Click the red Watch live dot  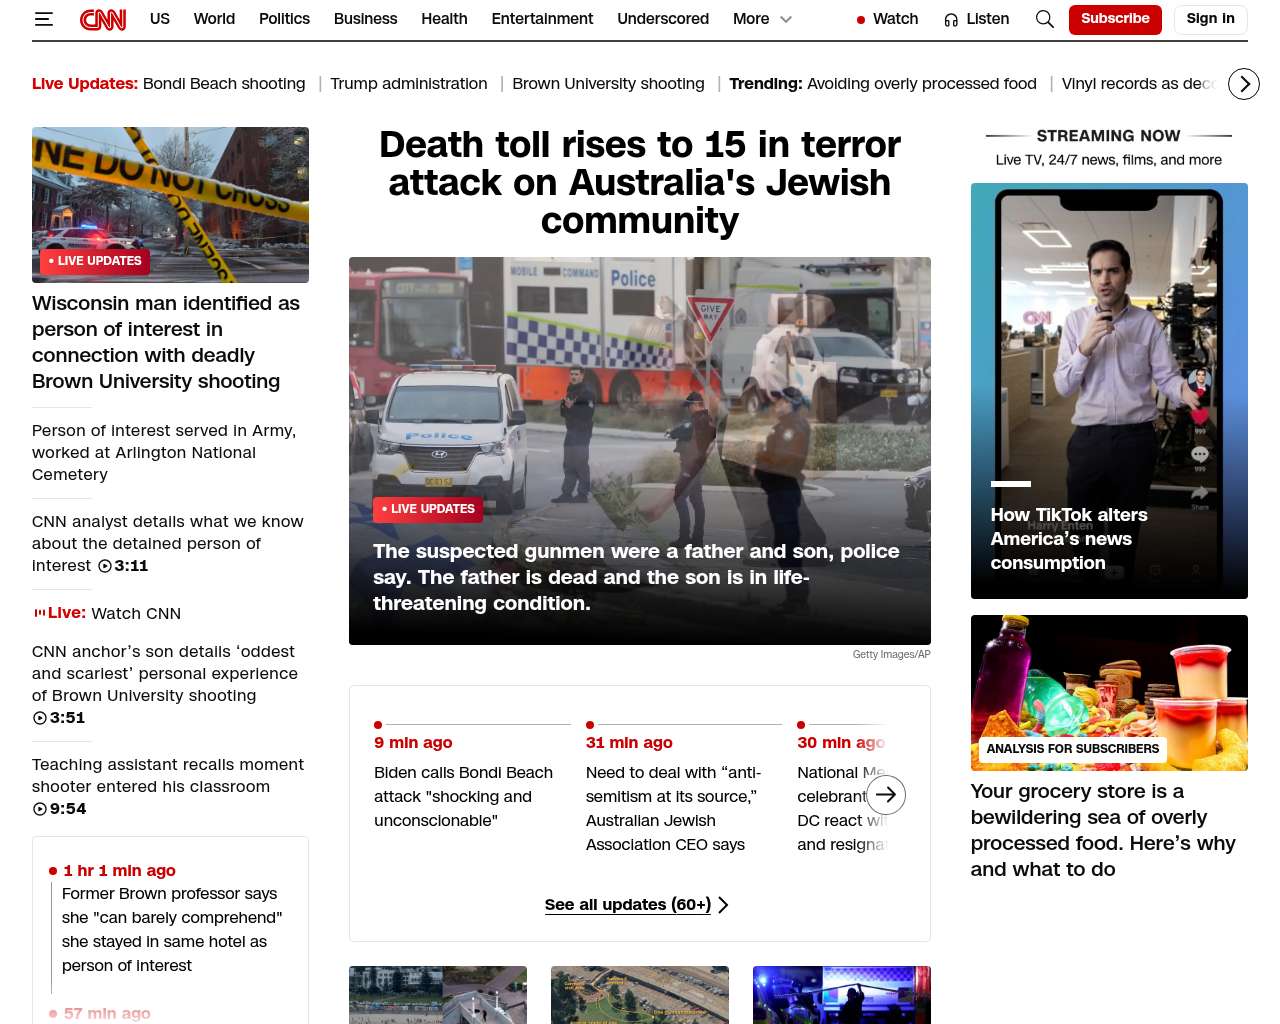860,20
